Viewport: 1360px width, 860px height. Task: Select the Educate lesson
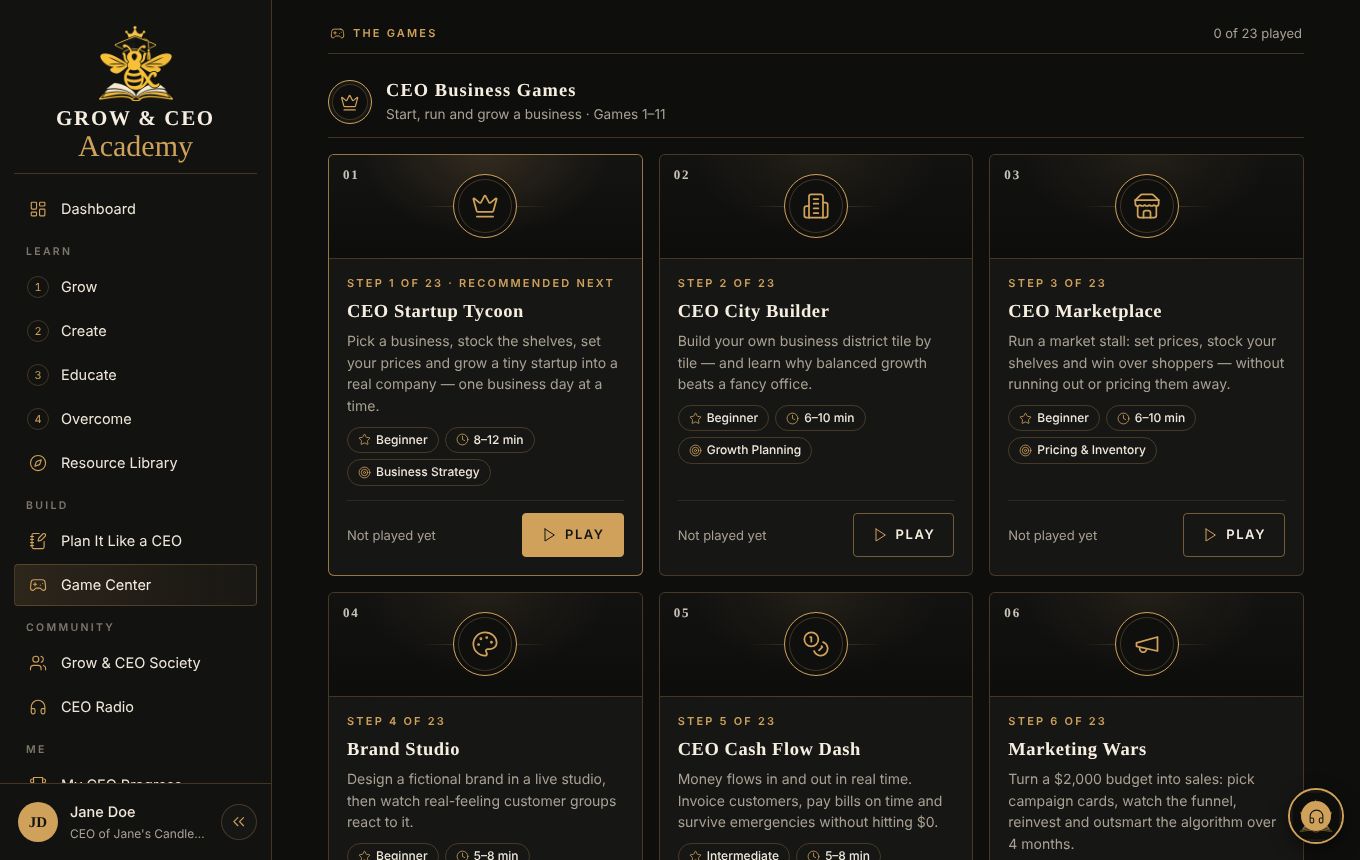(x=135, y=375)
